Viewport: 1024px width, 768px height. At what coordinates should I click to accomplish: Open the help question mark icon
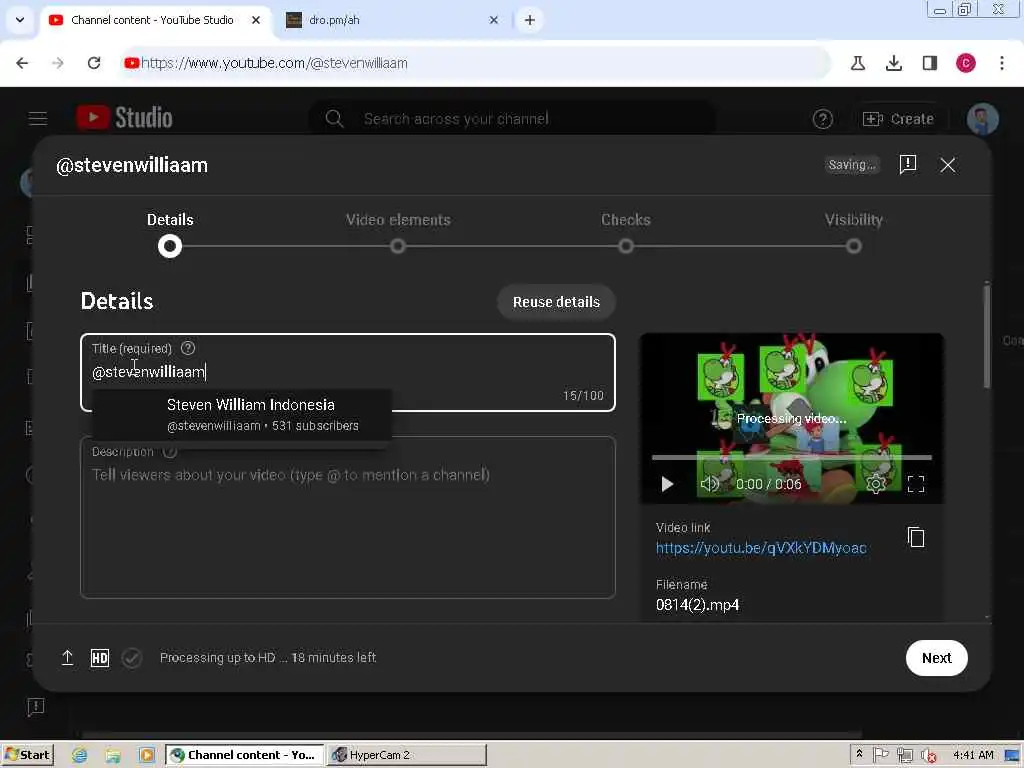pos(822,119)
